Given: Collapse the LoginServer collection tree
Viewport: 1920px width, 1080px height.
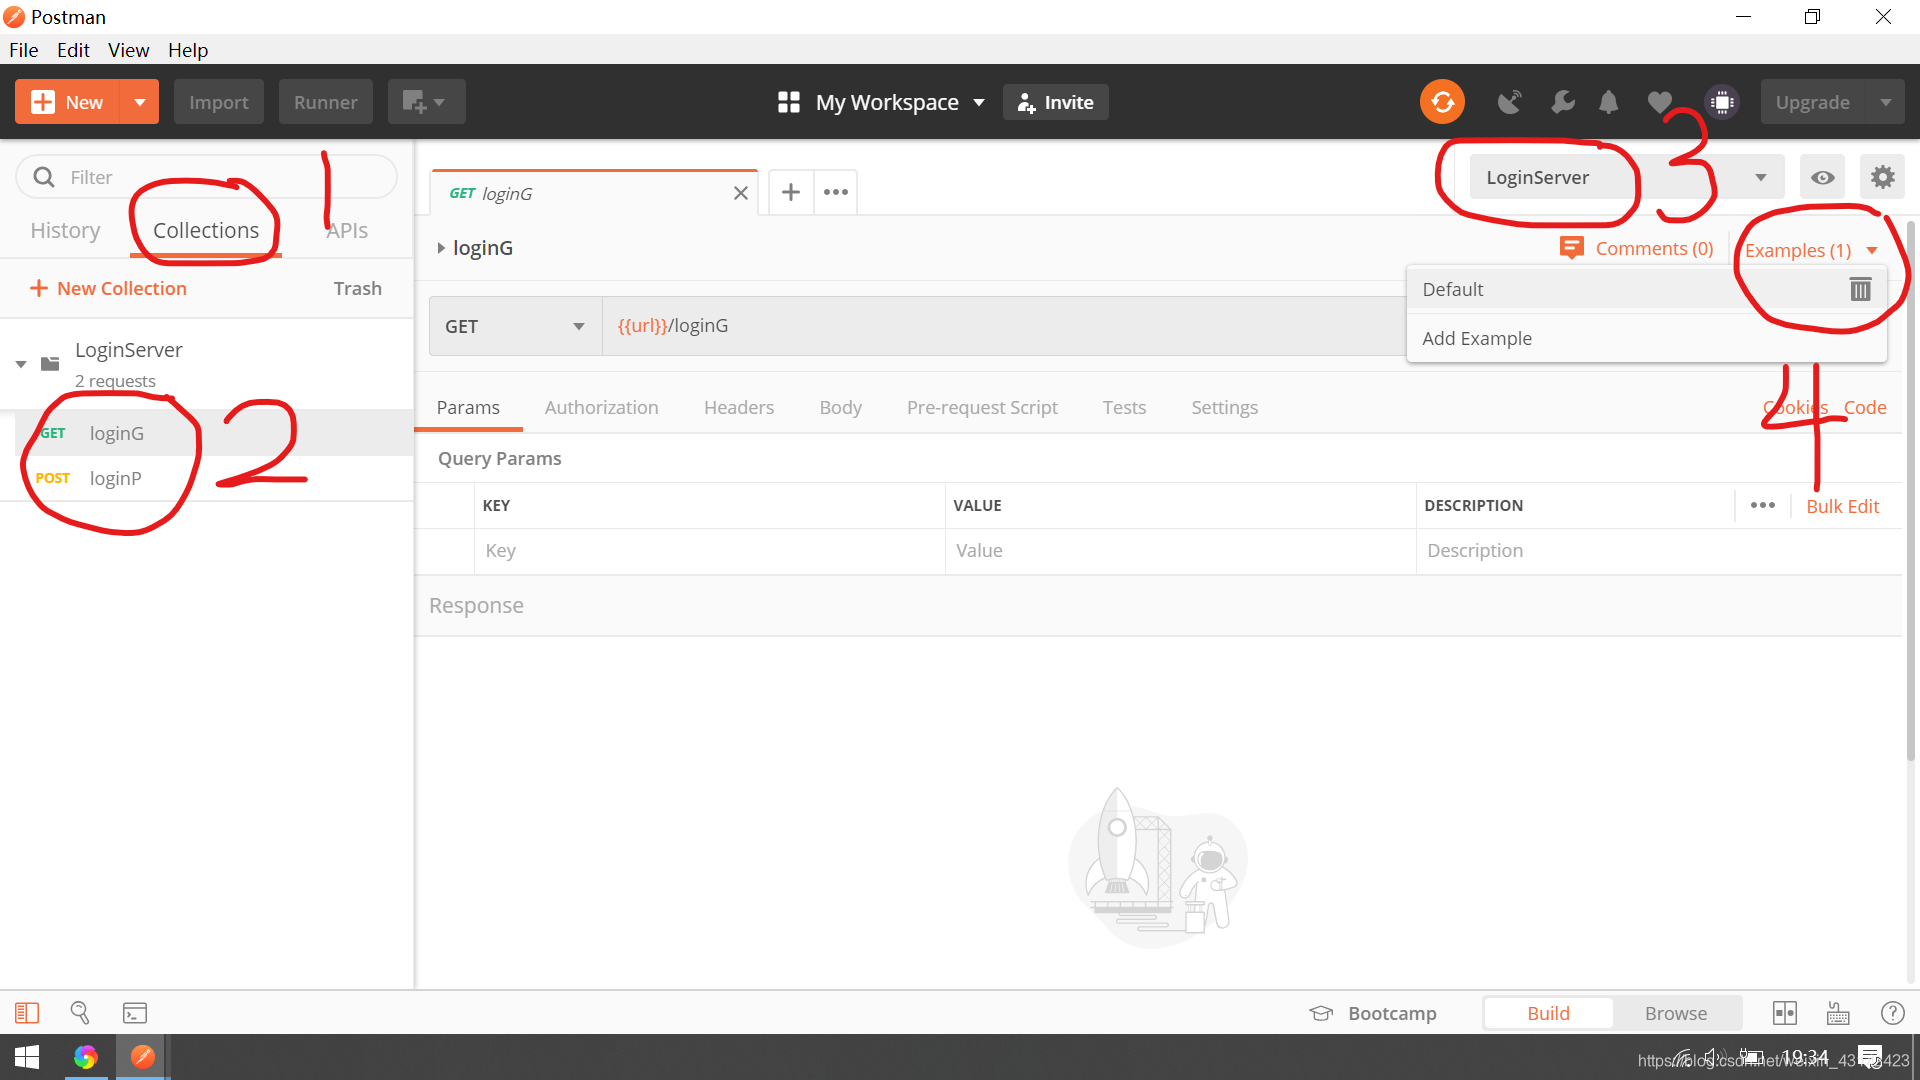Looking at the screenshot, I should (x=21, y=364).
